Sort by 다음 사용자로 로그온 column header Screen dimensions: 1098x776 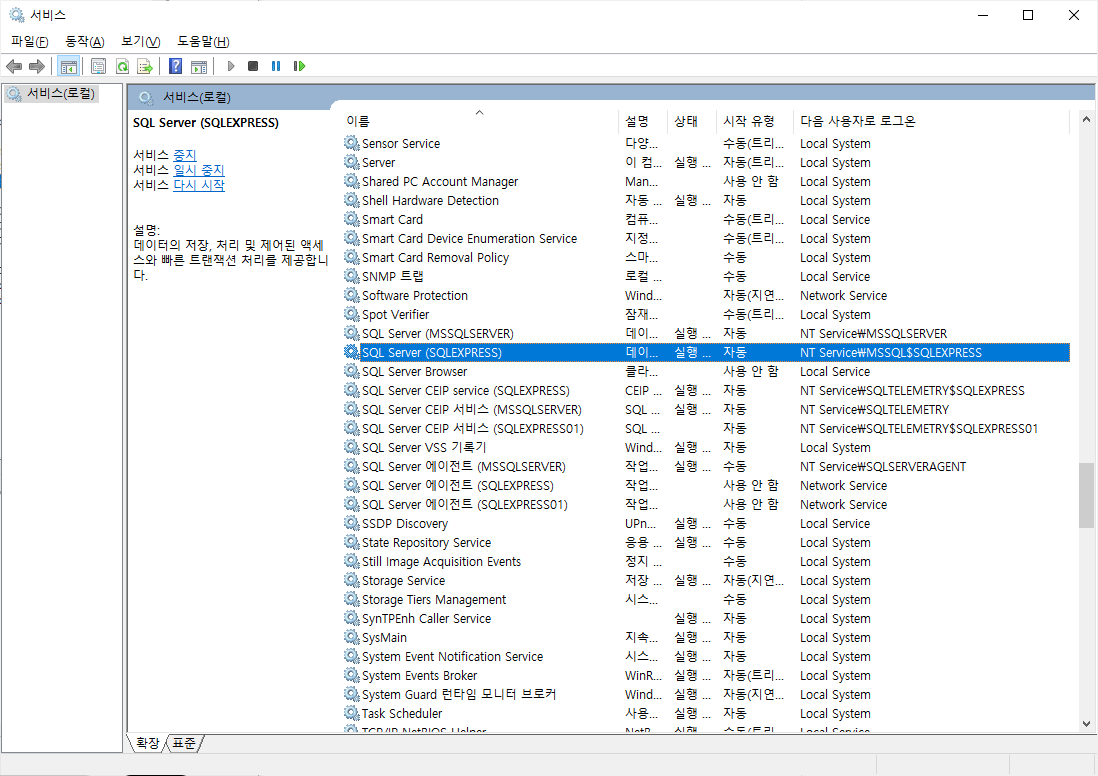point(932,121)
